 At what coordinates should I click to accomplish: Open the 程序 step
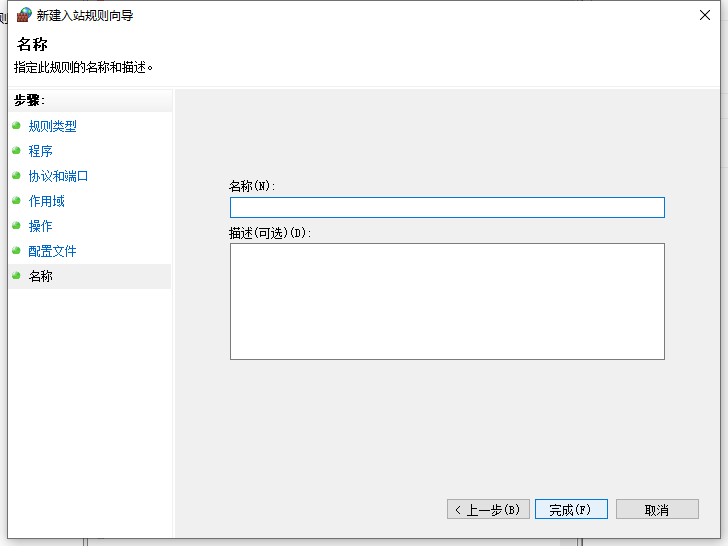40,151
